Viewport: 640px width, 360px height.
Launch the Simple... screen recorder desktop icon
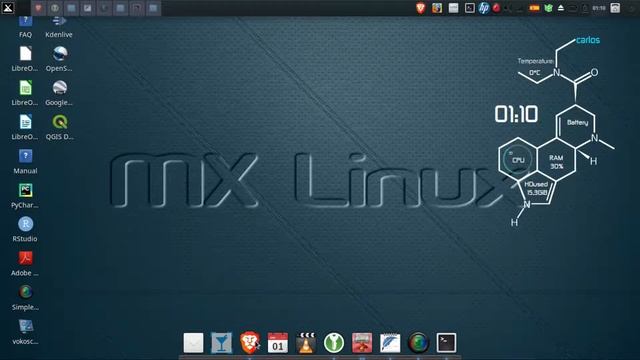(25, 298)
